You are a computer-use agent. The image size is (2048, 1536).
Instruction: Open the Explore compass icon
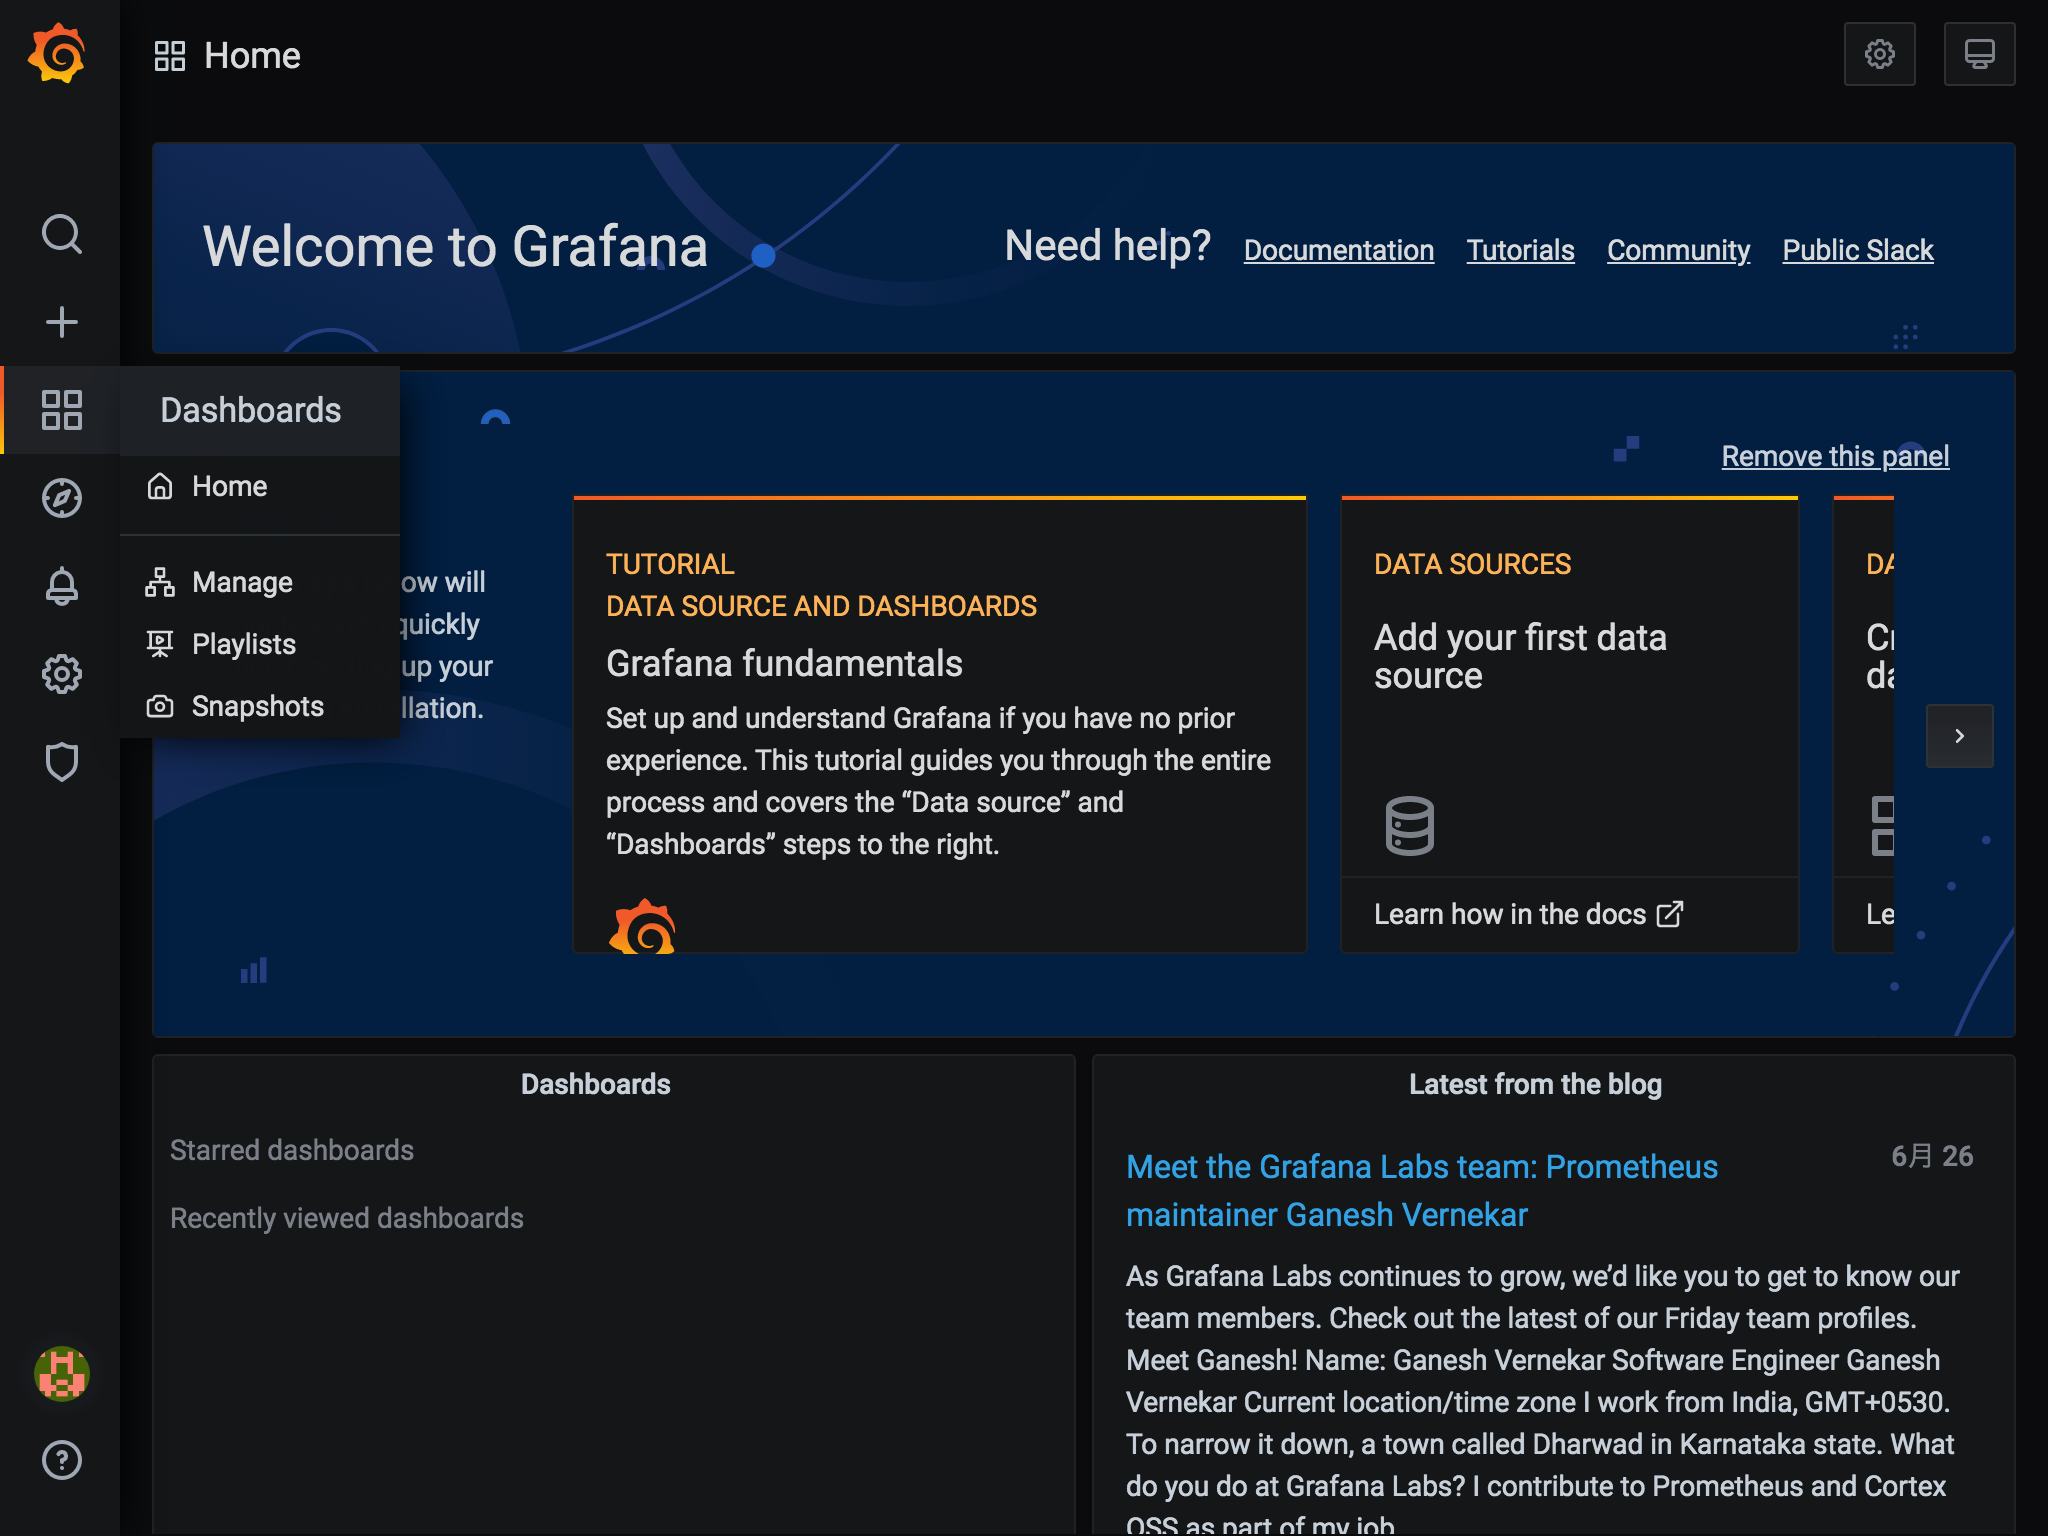pyautogui.click(x=62, y=498)
